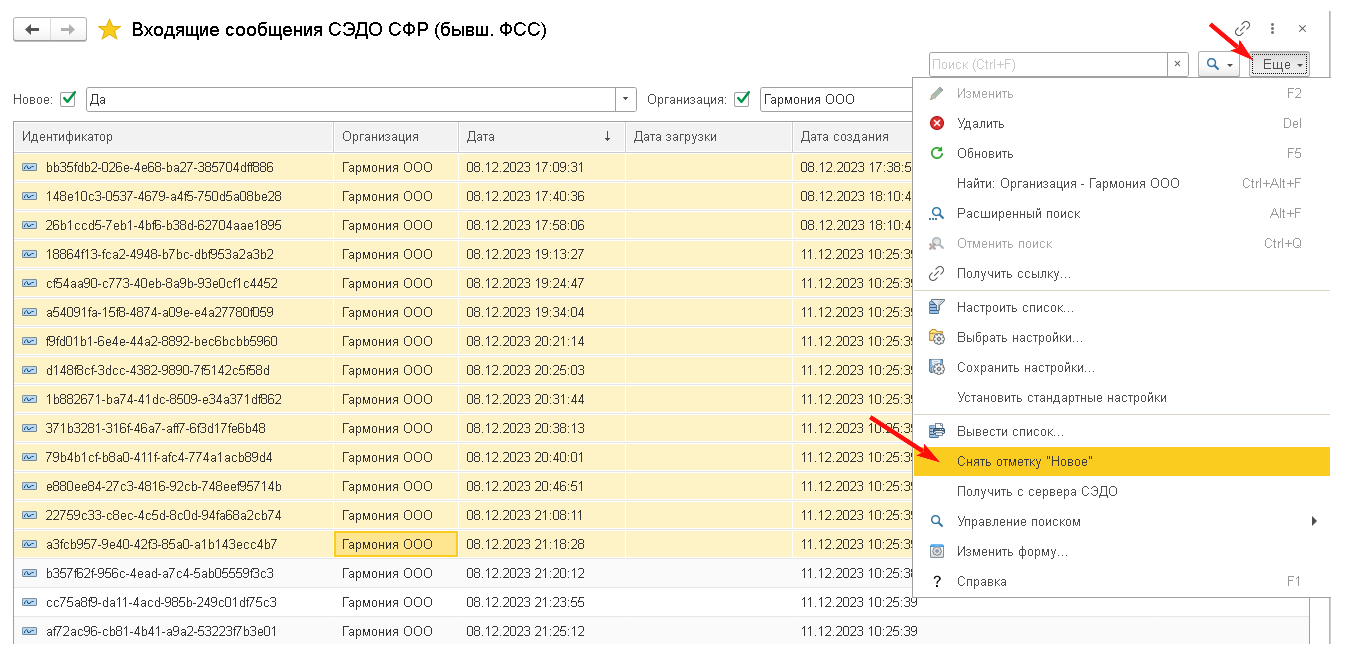Sort by the Дата column header
This screenshot has height=662, width=1347.
pos(541,137)
